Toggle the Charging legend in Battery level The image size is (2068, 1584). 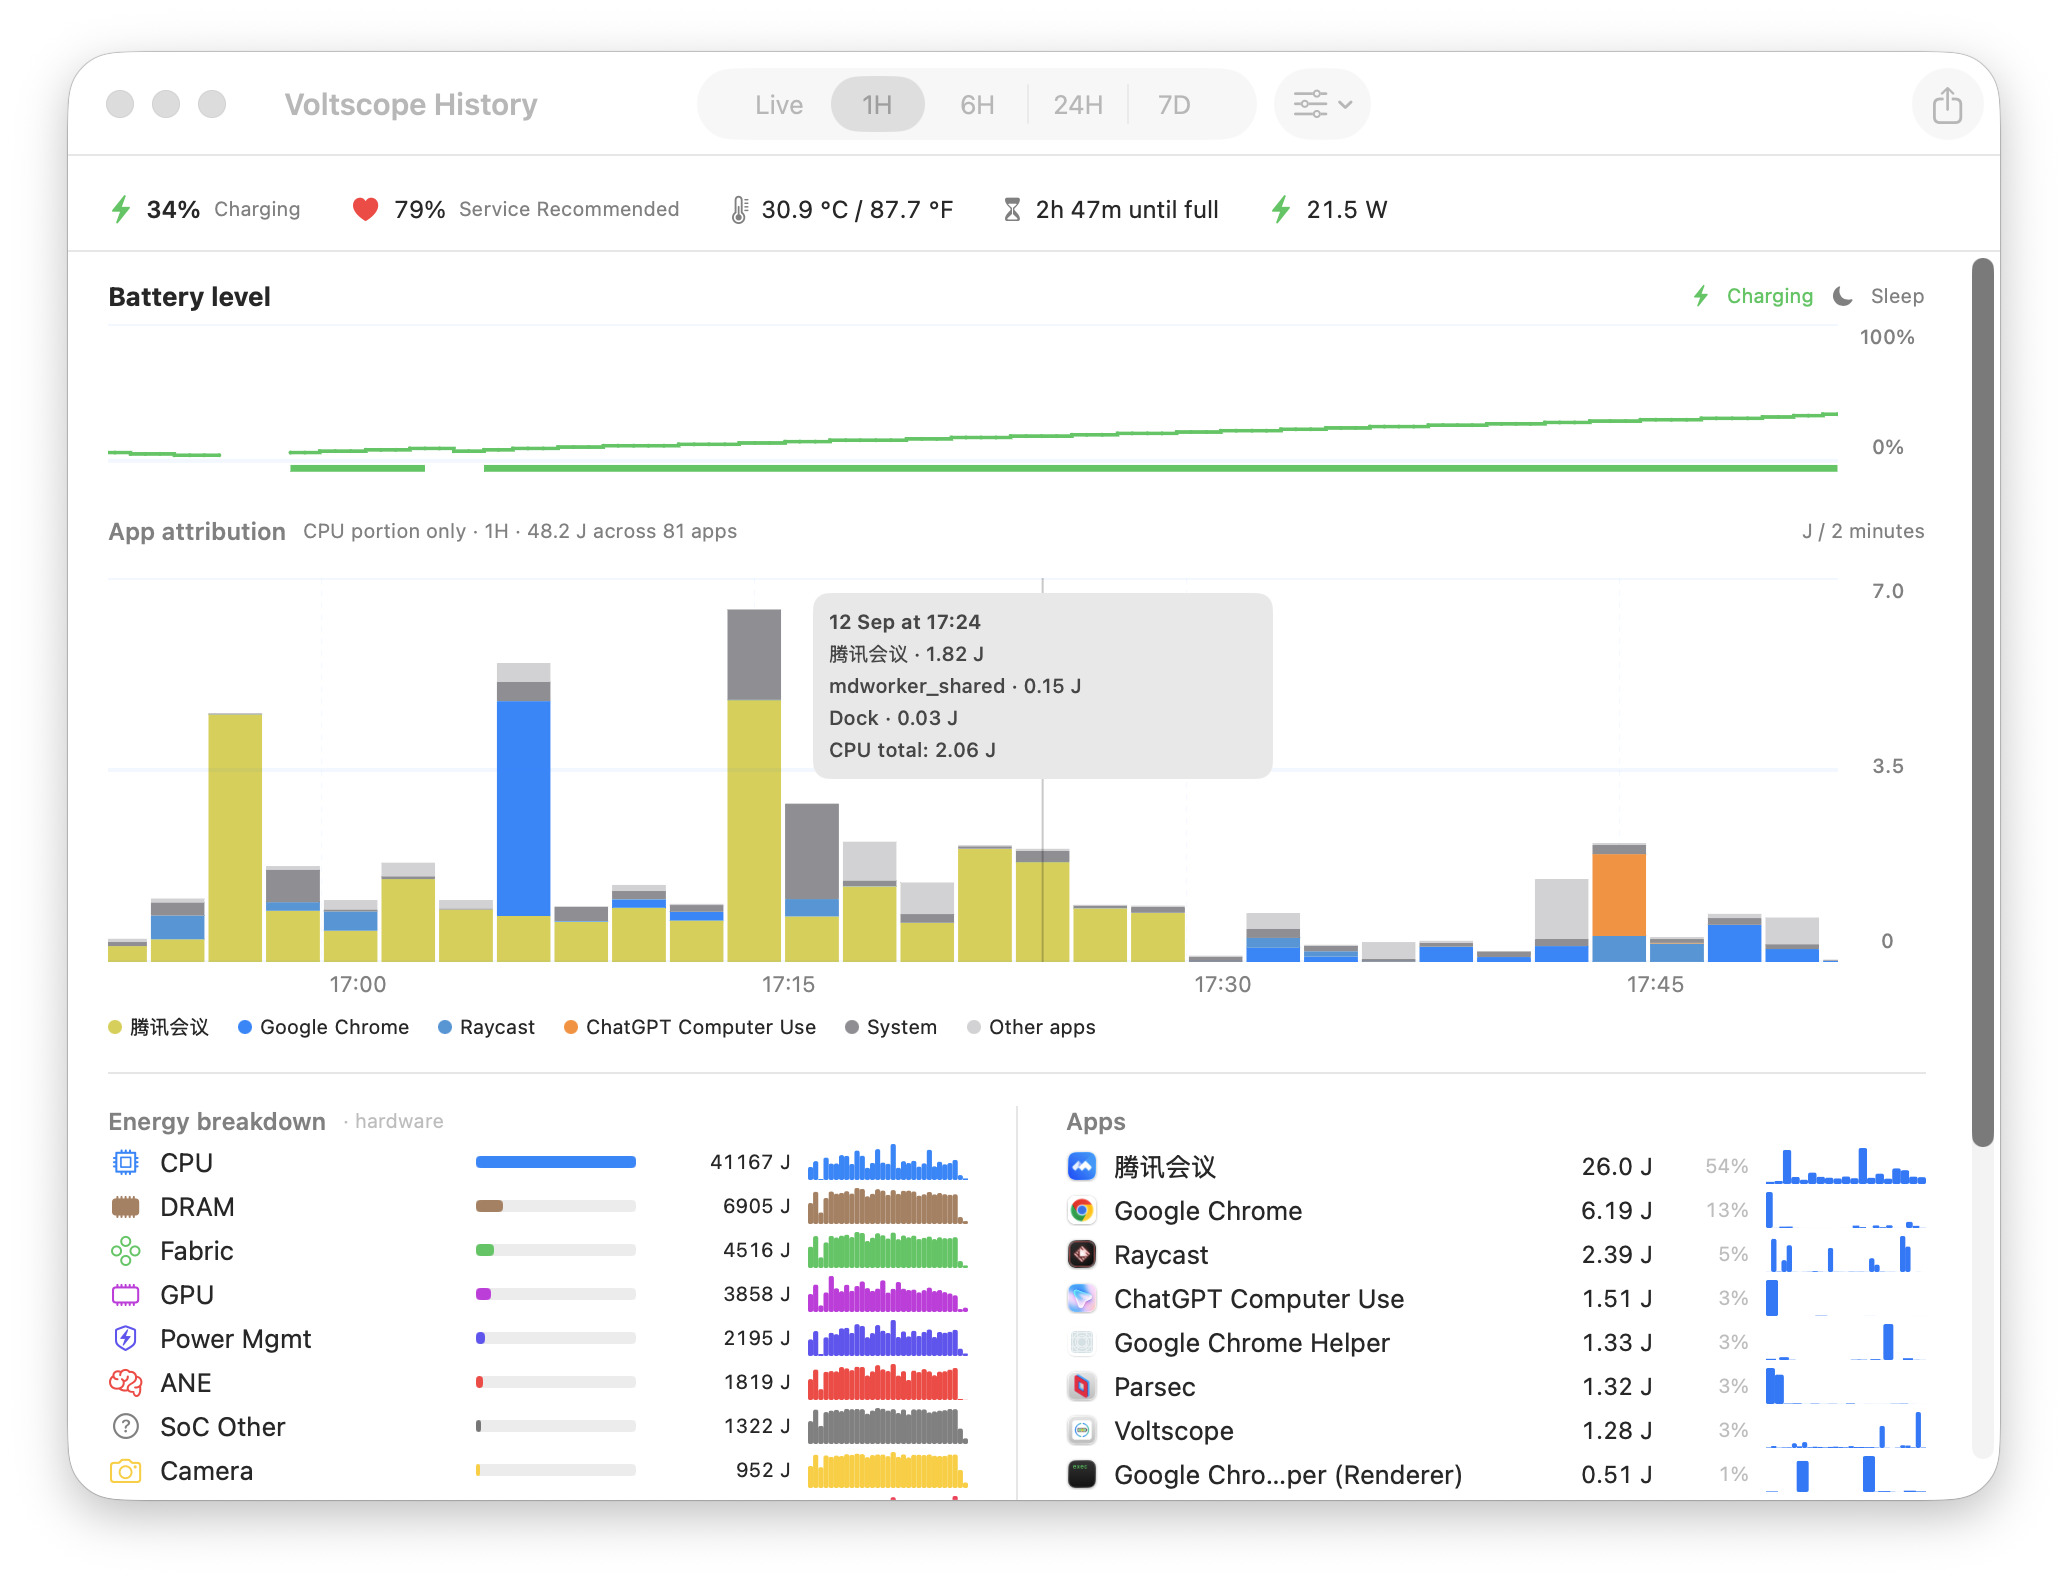(x=1753, y=296)
